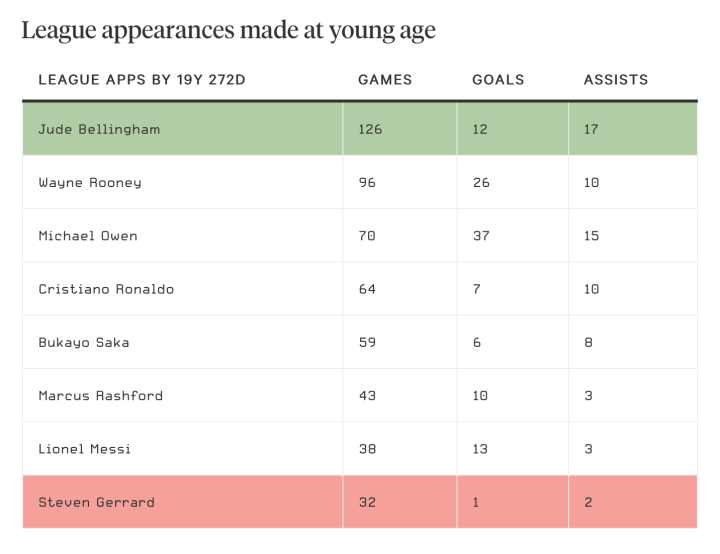Select the Assists column header
Image resolution: width=720 pixels, height=554 pixels.
(616, 80)
